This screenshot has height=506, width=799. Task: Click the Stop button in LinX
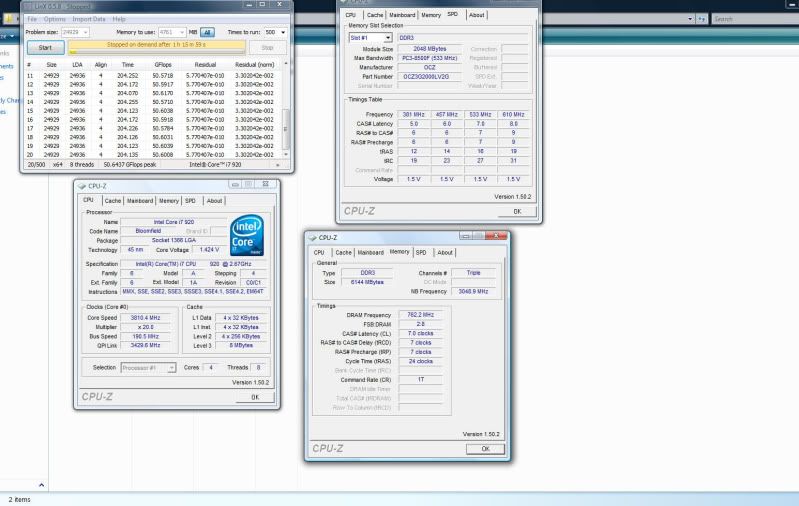click(268, 47)
